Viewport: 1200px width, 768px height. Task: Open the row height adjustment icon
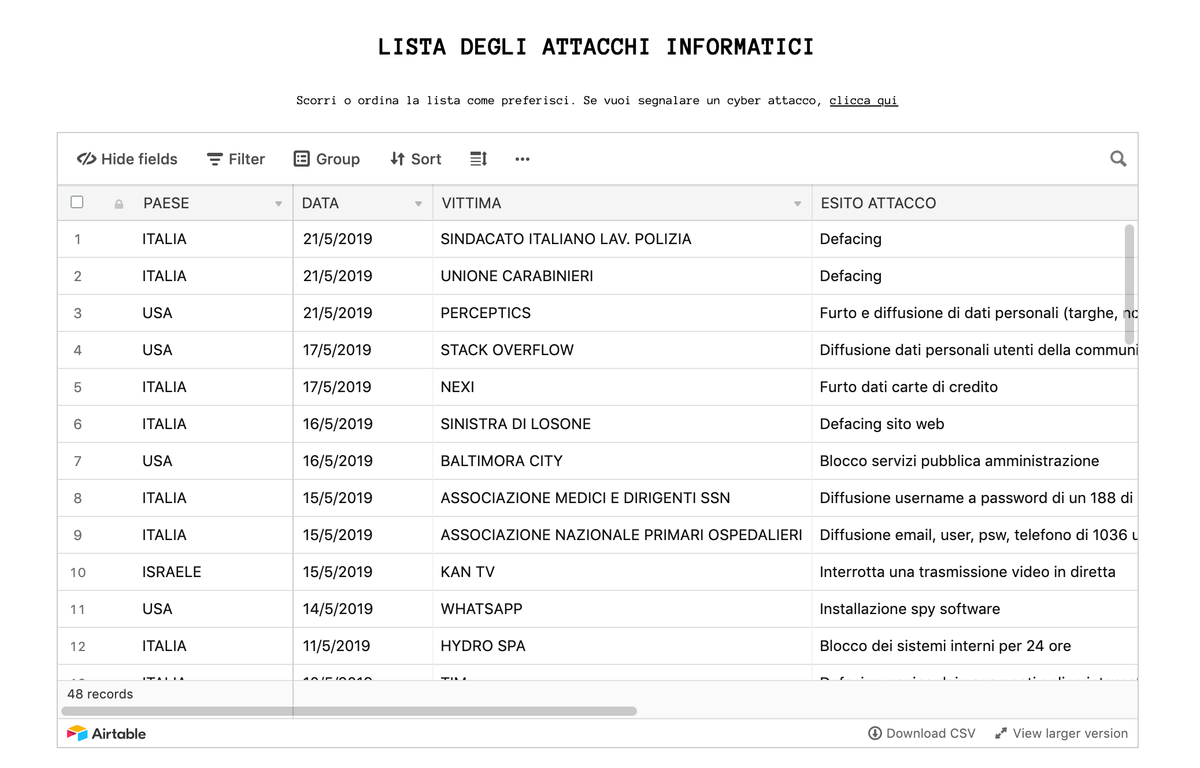[477, 158]
